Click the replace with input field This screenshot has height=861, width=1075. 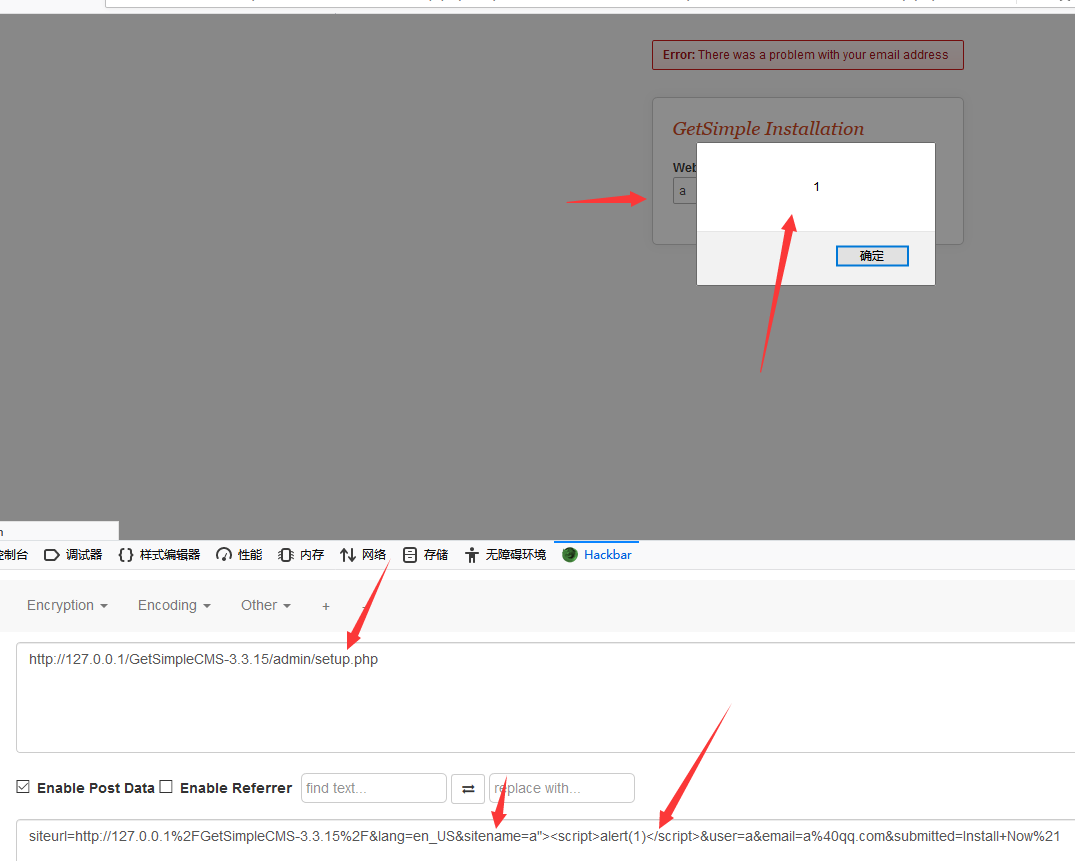click(561, 788)
